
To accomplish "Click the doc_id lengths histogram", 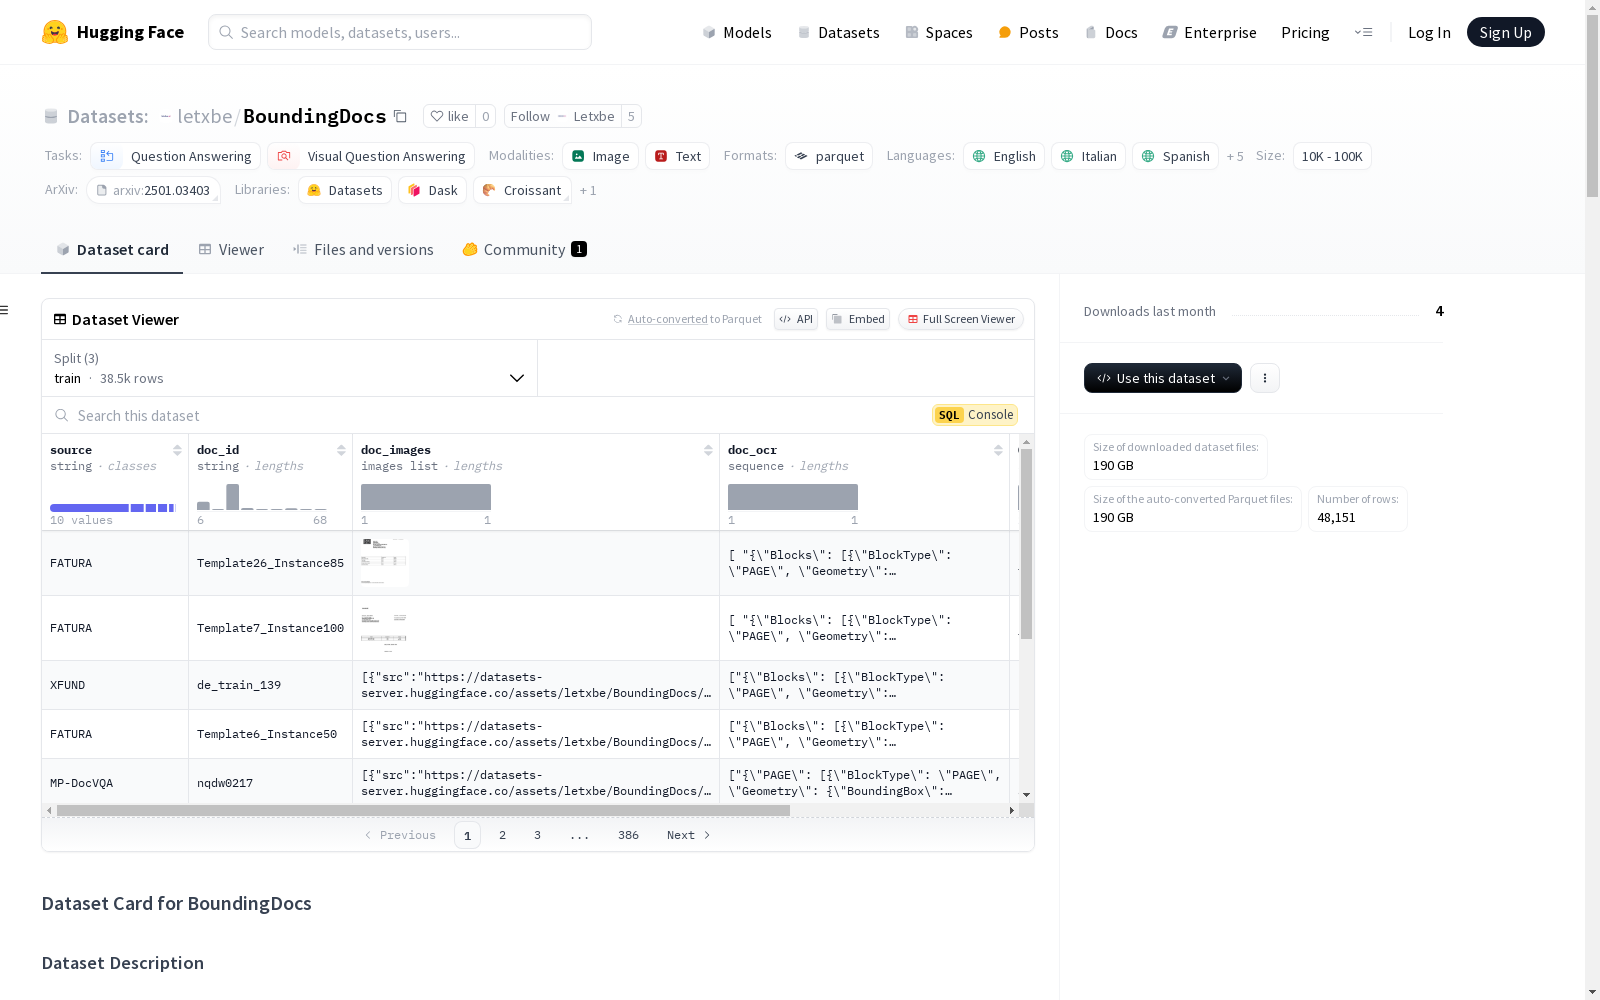I will tap(262, 497).
